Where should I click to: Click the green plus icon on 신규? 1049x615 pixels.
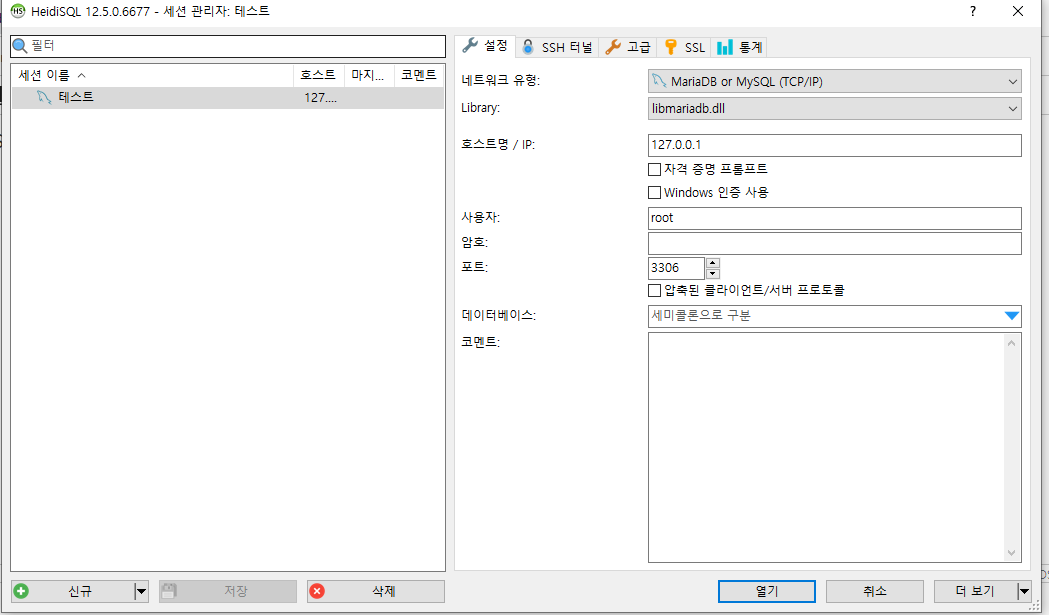point(21,591)
